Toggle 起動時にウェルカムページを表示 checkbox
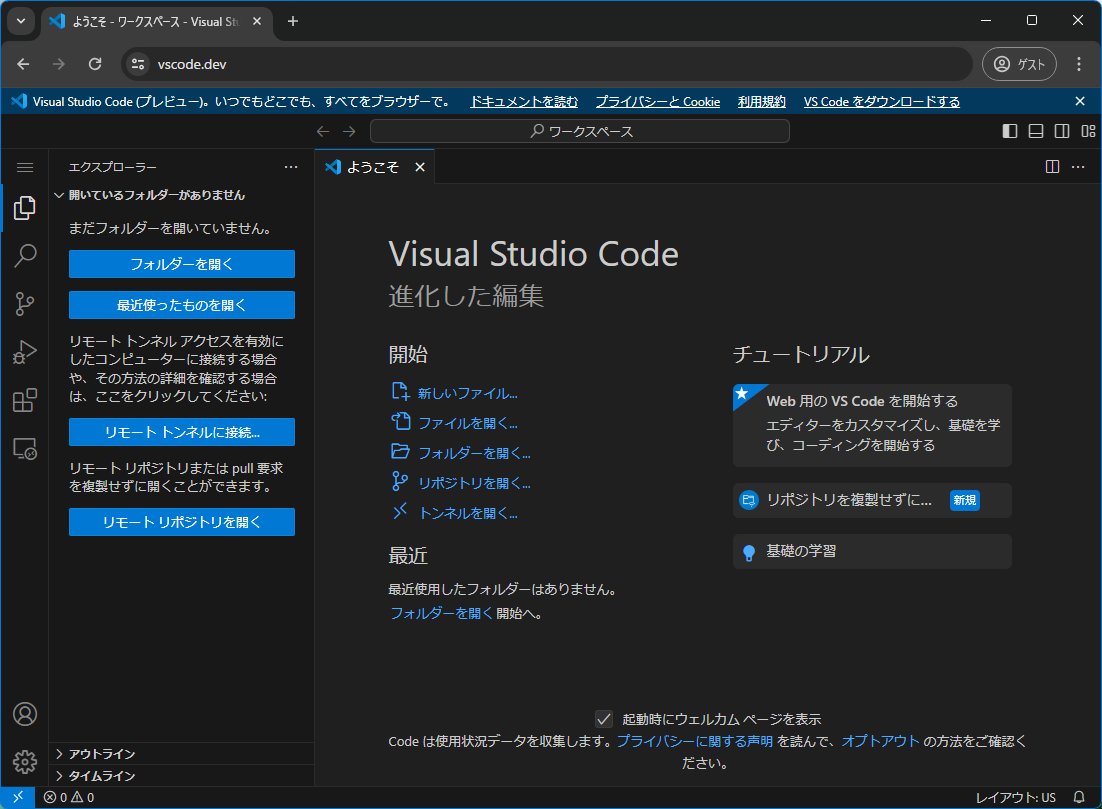Screen dimensions: 1102x809 603,718
